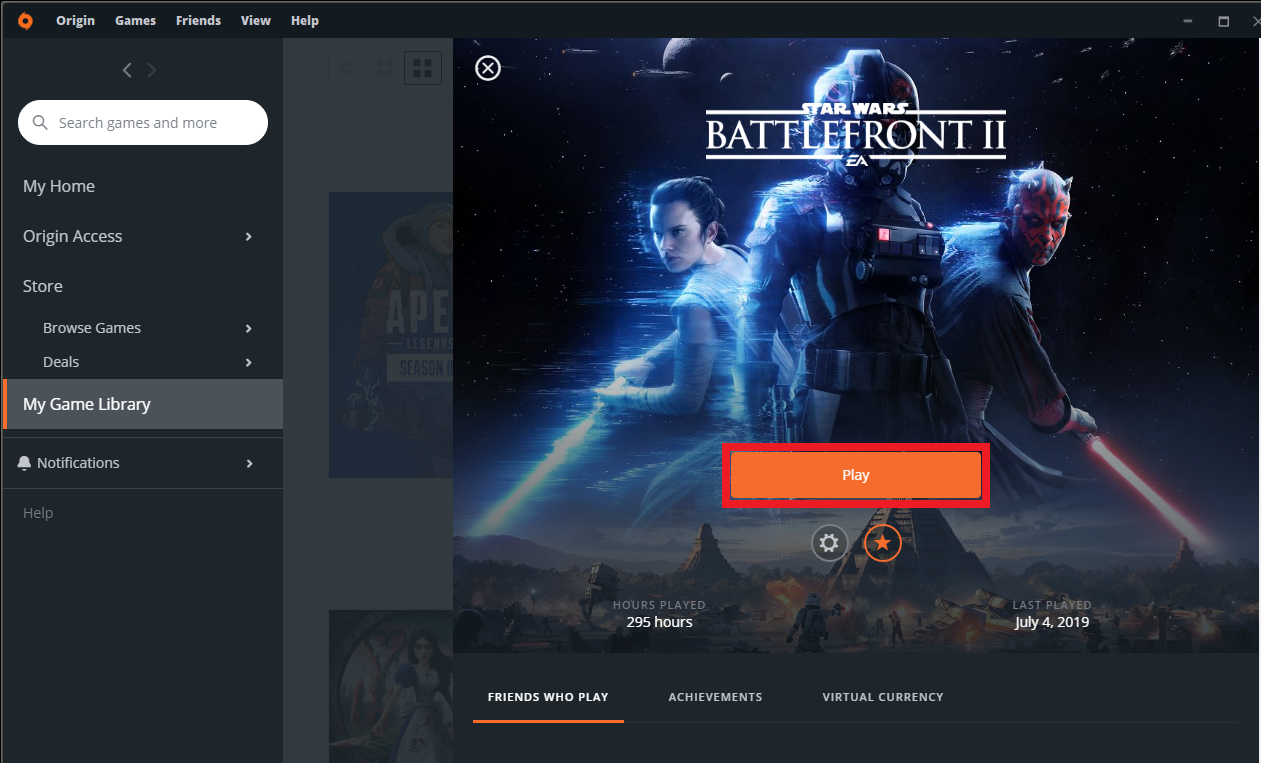The image size is (1261, 763).
Task: Click the 'July 4, 2019' last played date
Action: pyautogui.click(x=1052, y=622)
